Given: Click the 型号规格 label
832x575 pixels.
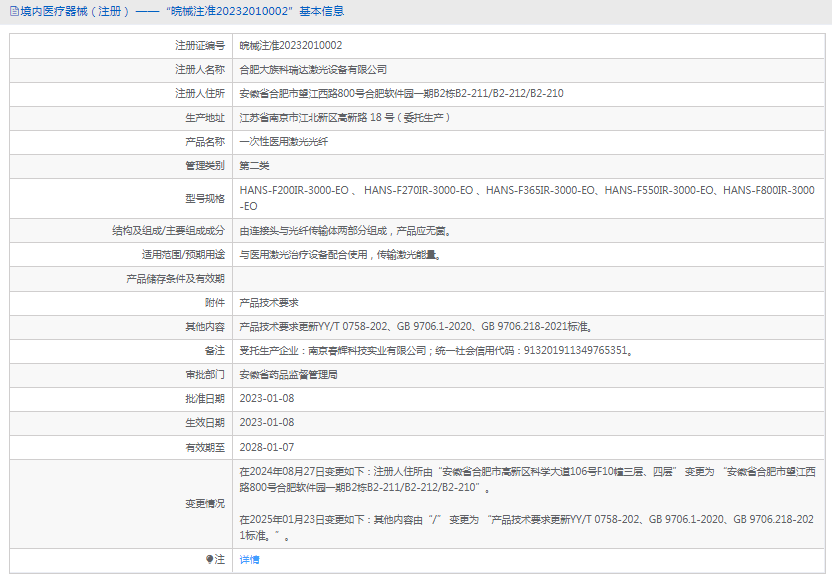Looking at the screenshot, I should pyautogui.click(x=205, y=198).
